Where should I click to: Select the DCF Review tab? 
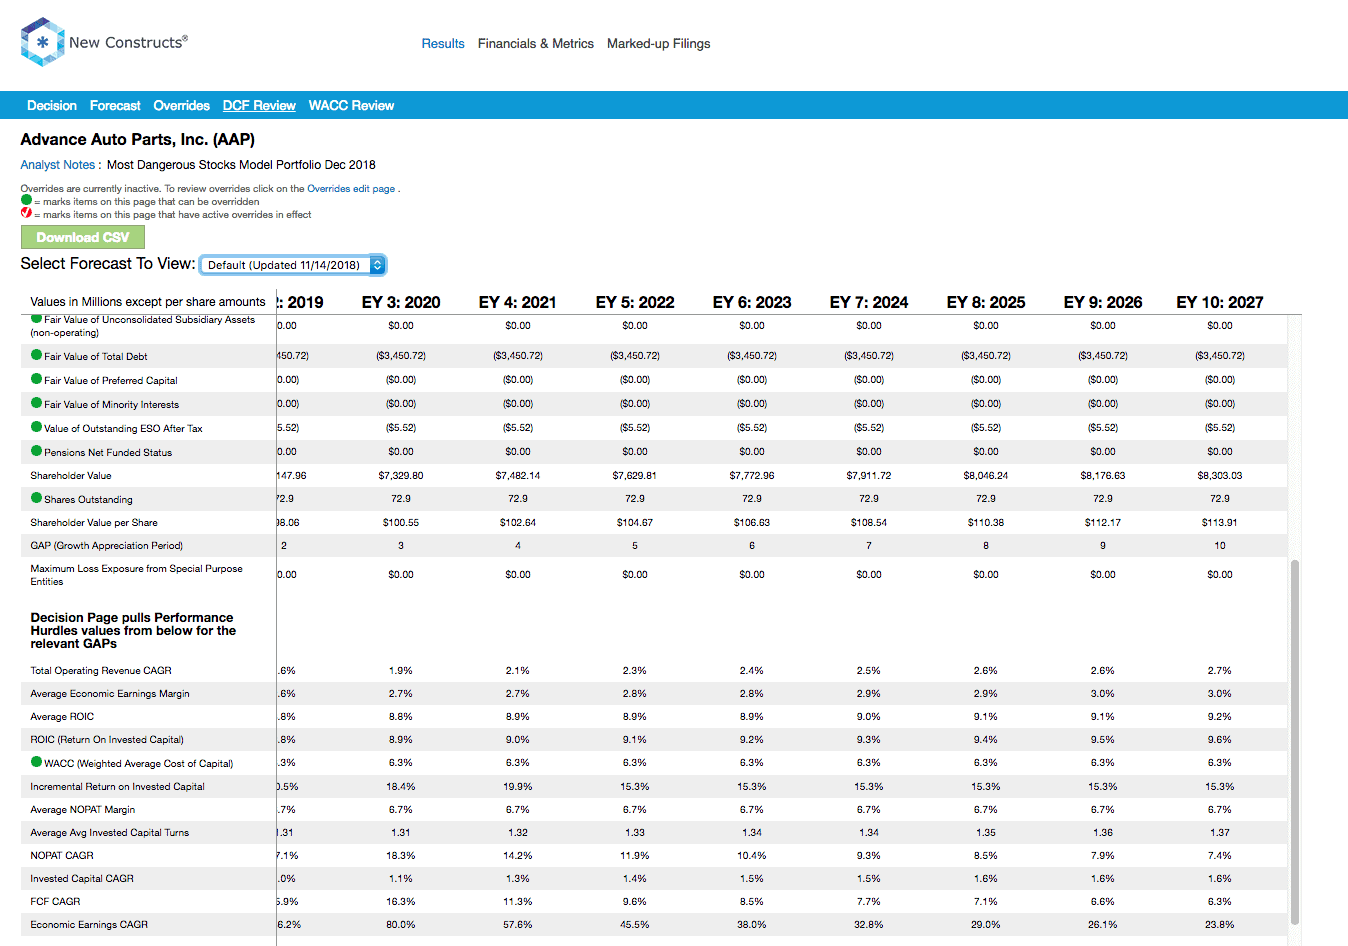pos(259,105)
